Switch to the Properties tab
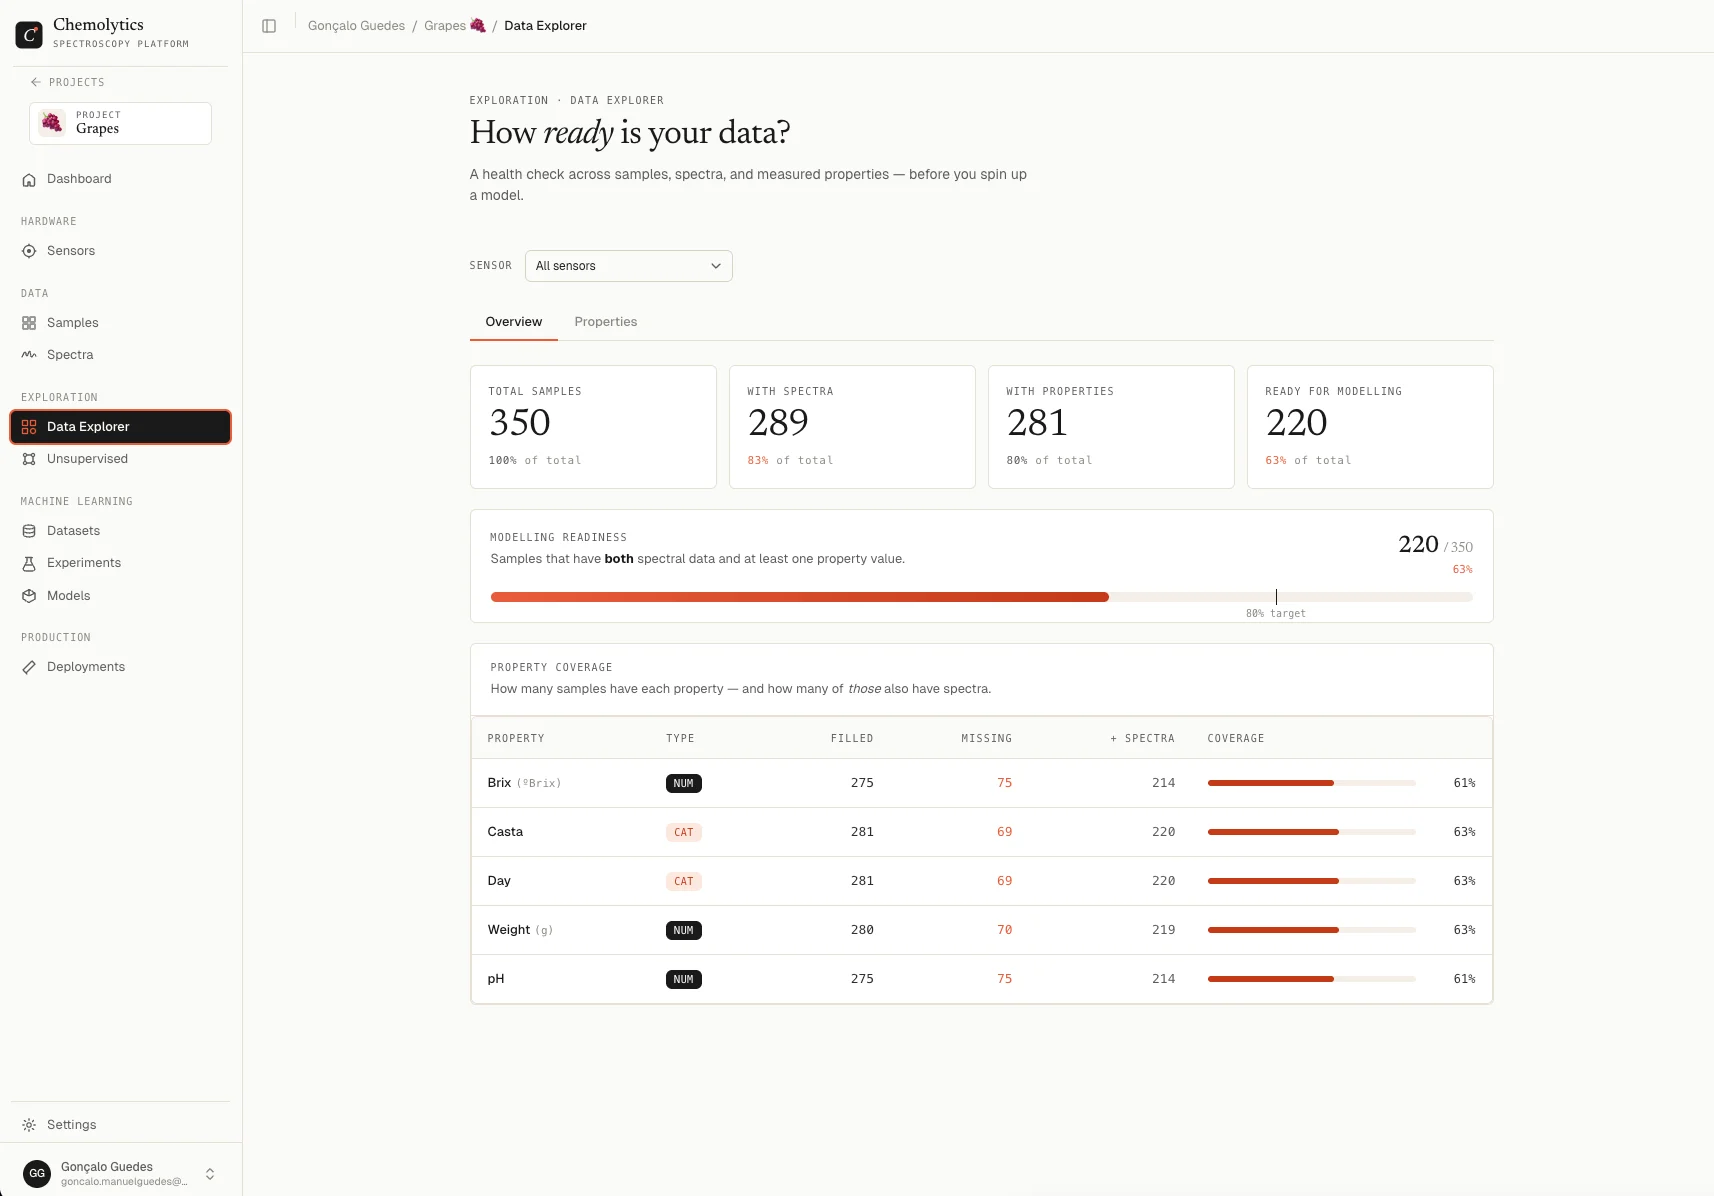The width and height of the screenshot is (1714, 1196). (605, 322)
